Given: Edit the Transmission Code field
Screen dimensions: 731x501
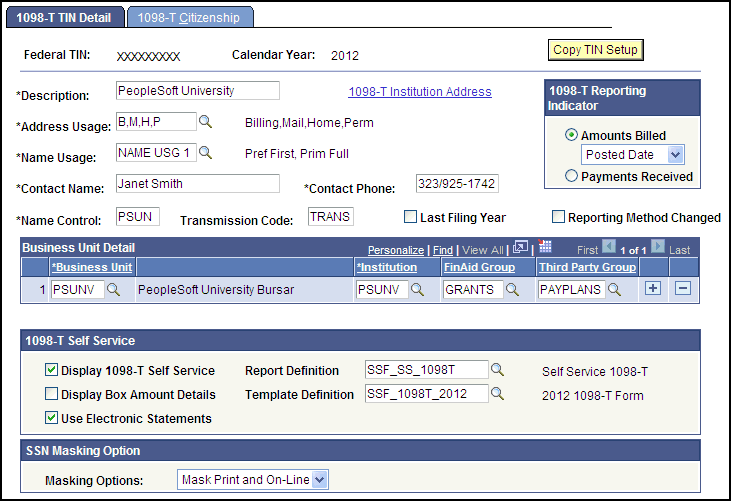Looking at the screenshot, I should click(331, 217).
